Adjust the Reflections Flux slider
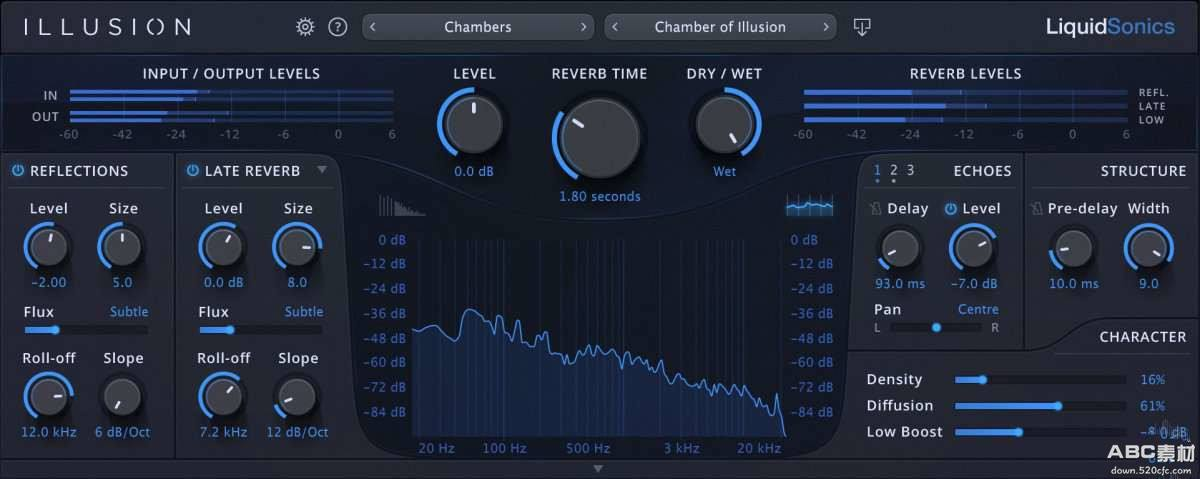This screenshot has width=1200, height=479. 86,329
